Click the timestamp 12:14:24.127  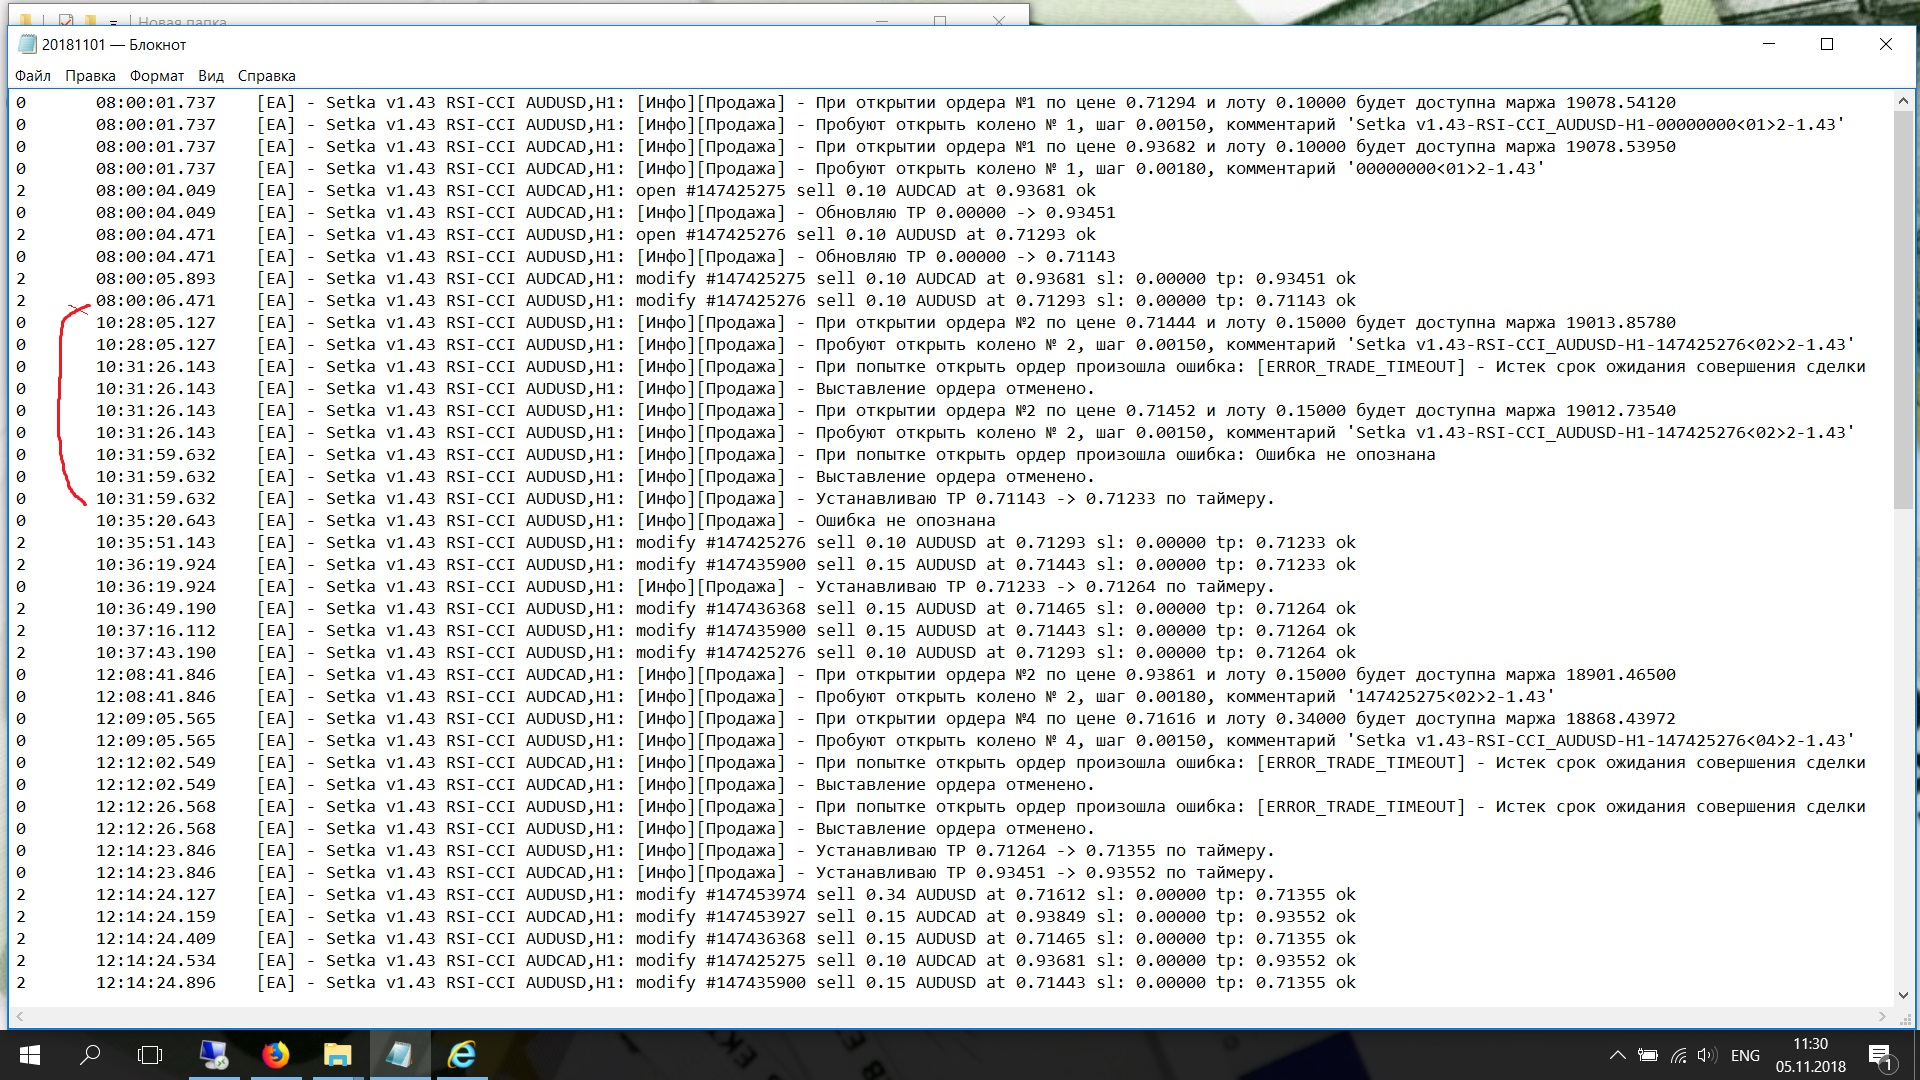click(156, 894)
